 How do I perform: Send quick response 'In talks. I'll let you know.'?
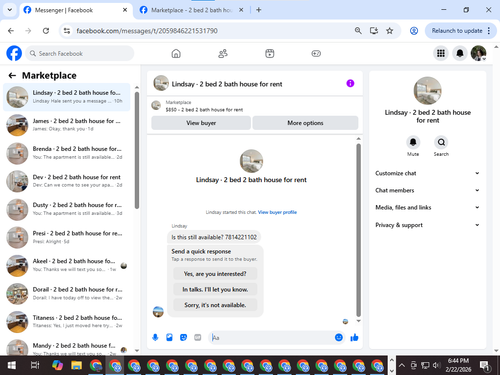coord(215,289)
